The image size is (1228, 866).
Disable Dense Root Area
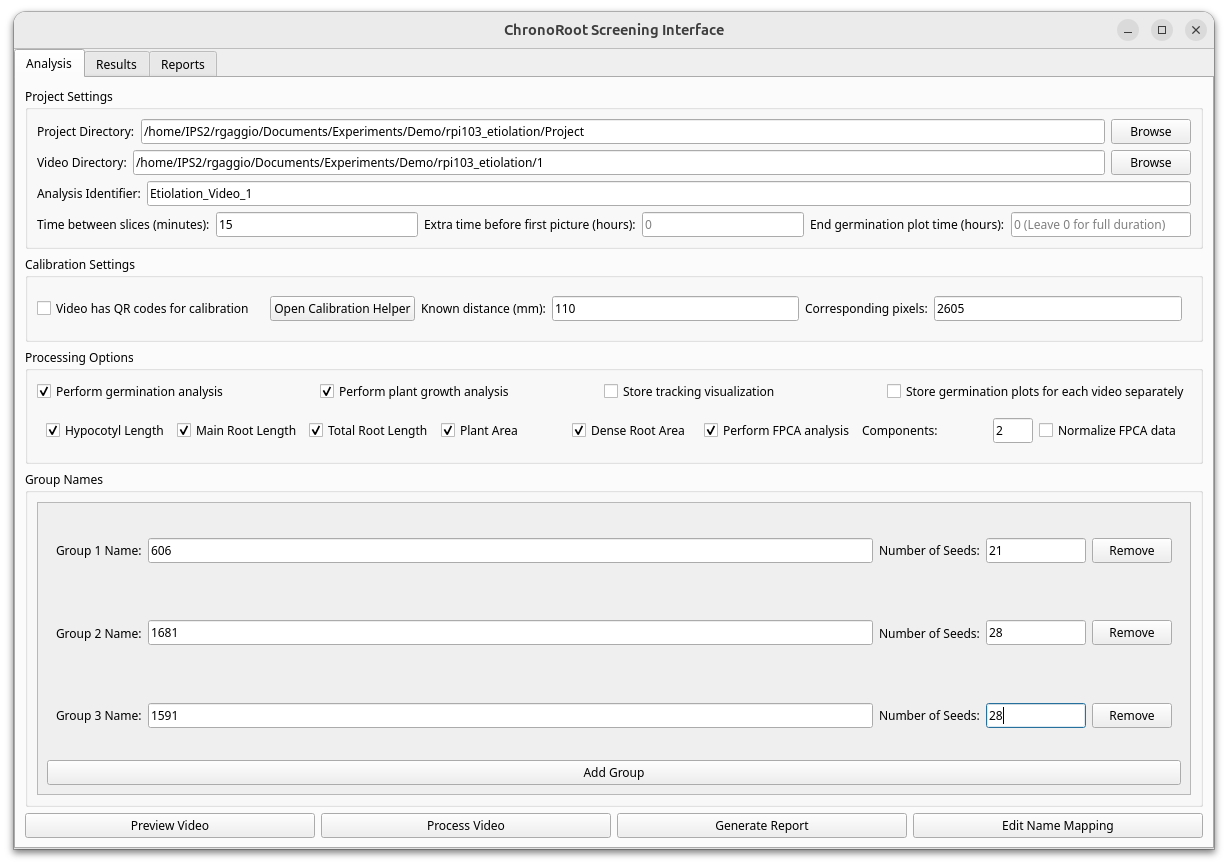[x=579, y=430]
